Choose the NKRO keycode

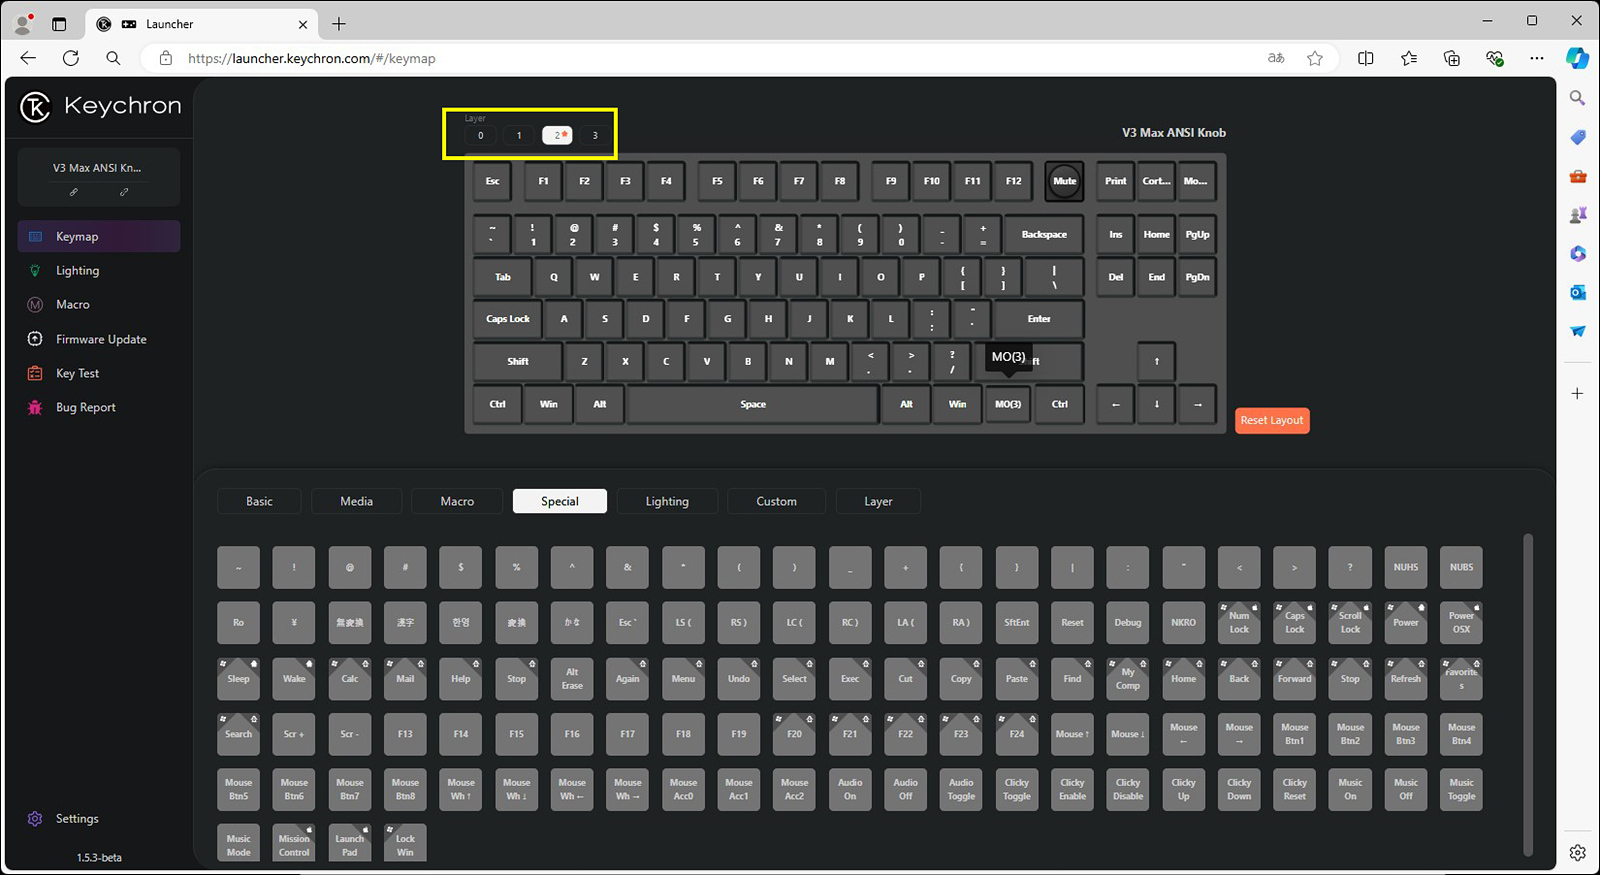pyautogui.click(x=1183, y=622)
